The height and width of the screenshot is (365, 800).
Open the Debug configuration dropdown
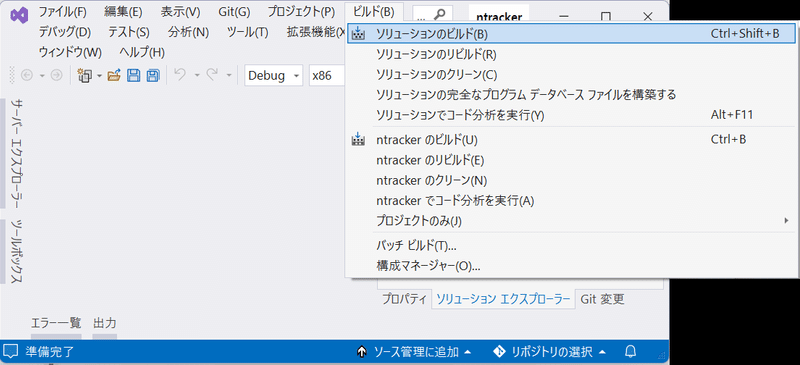tap(274, 76)
